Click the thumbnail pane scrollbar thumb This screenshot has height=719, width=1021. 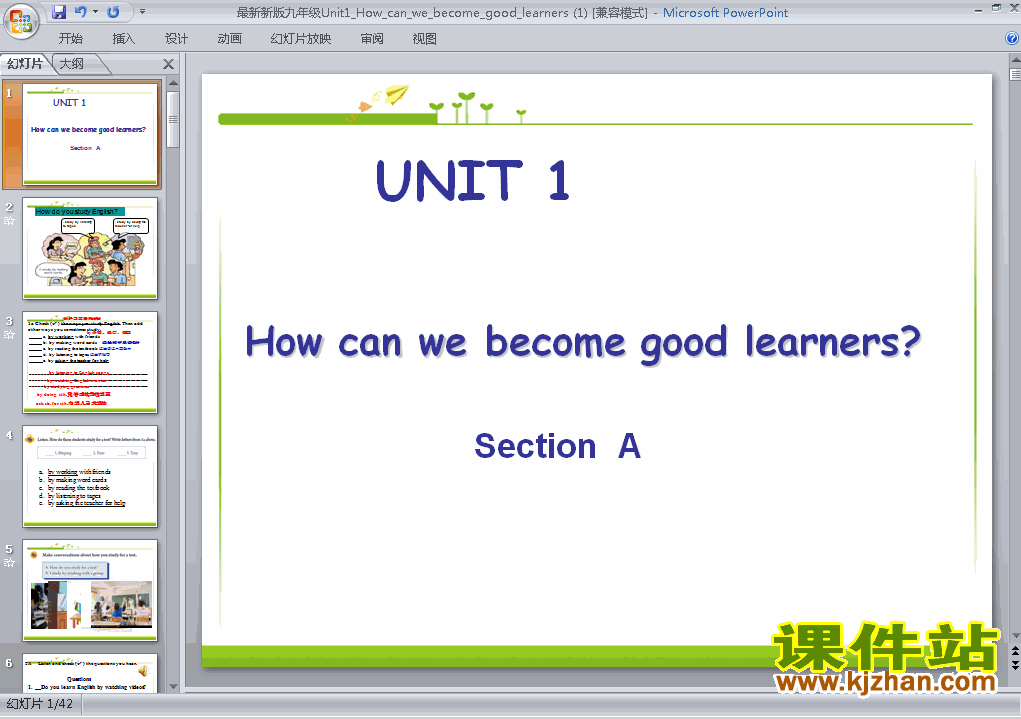click(x=173, y=120)
